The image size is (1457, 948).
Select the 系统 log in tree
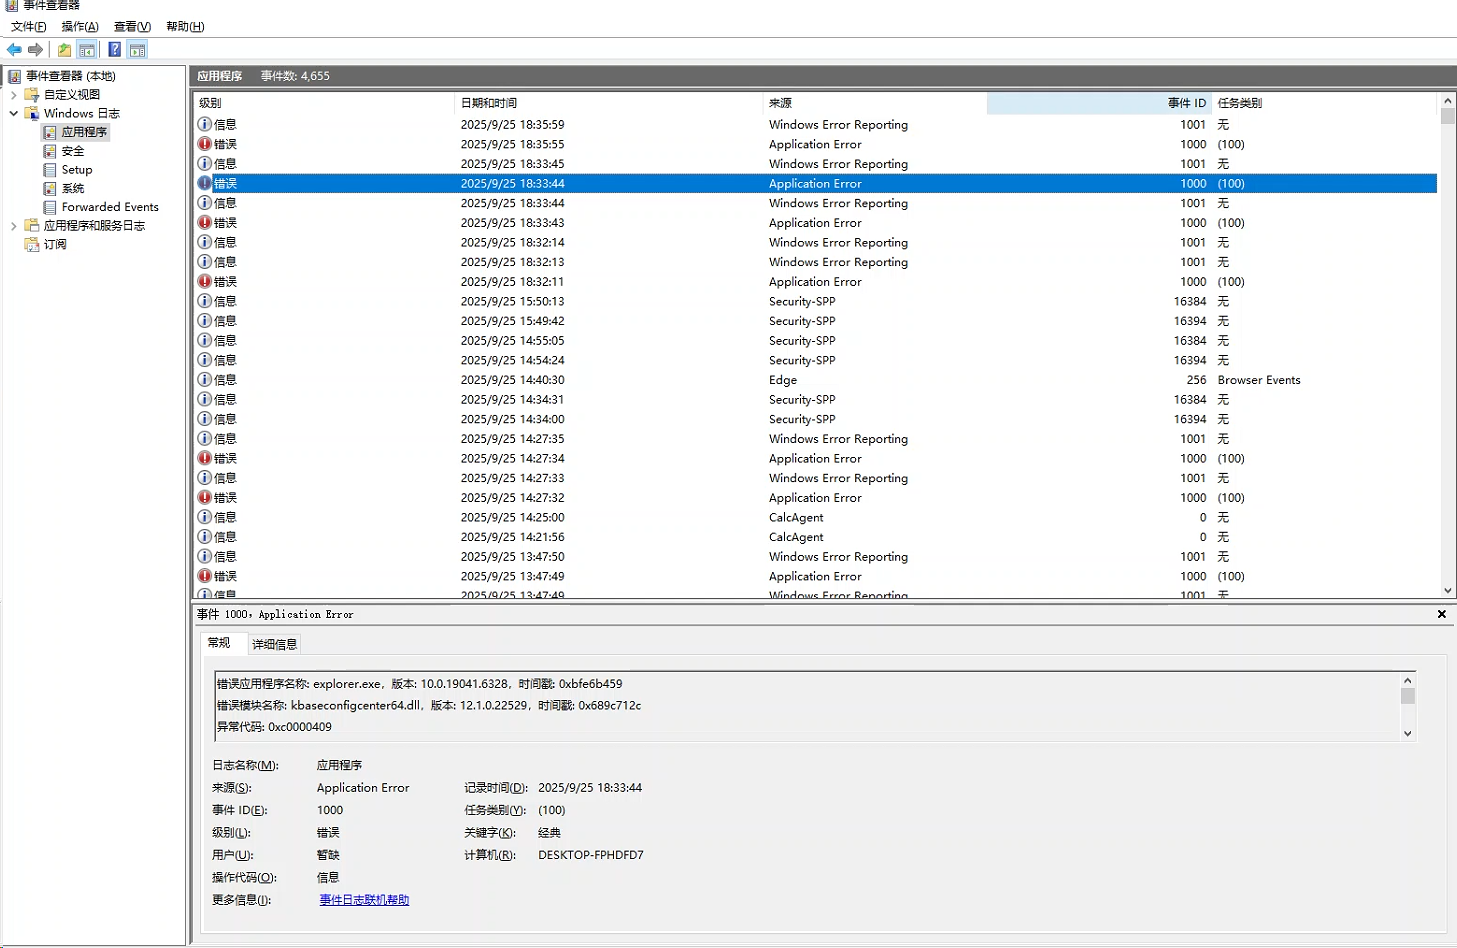coord(72,188)
